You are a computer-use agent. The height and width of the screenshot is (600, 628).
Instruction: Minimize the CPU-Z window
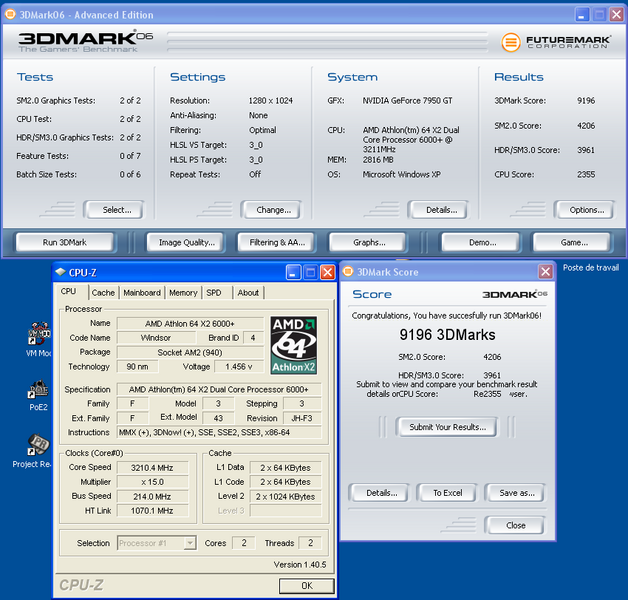(x=293, y=272)
